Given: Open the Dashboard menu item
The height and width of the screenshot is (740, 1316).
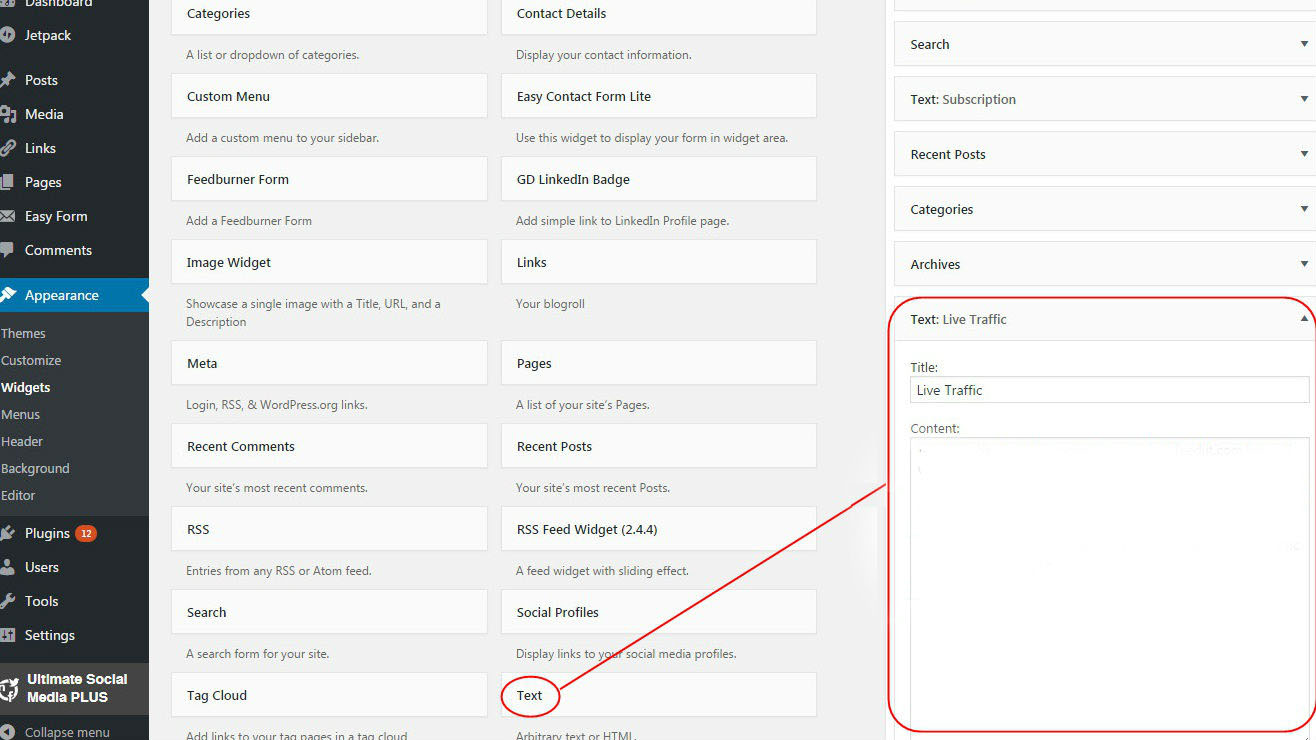Looking at the screenshot, I should pos(56,3).
